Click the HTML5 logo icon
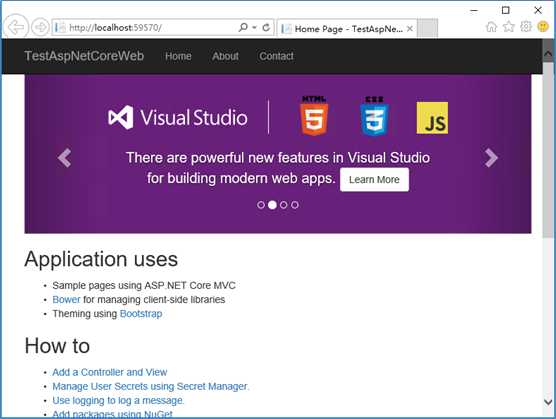556x419 pixels. pyautogui.click(x=314, y=116)
